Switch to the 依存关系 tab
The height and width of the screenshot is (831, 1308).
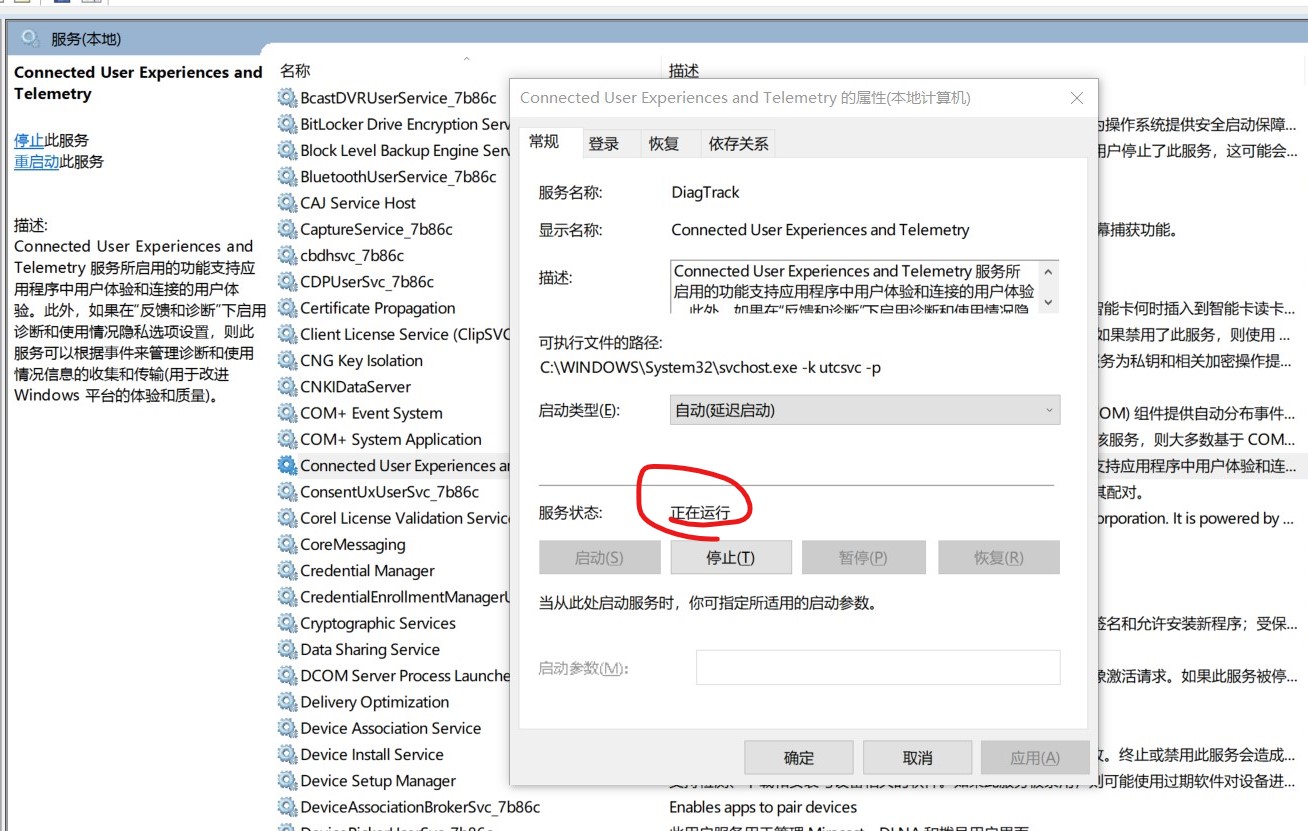(x=738, y=144)
